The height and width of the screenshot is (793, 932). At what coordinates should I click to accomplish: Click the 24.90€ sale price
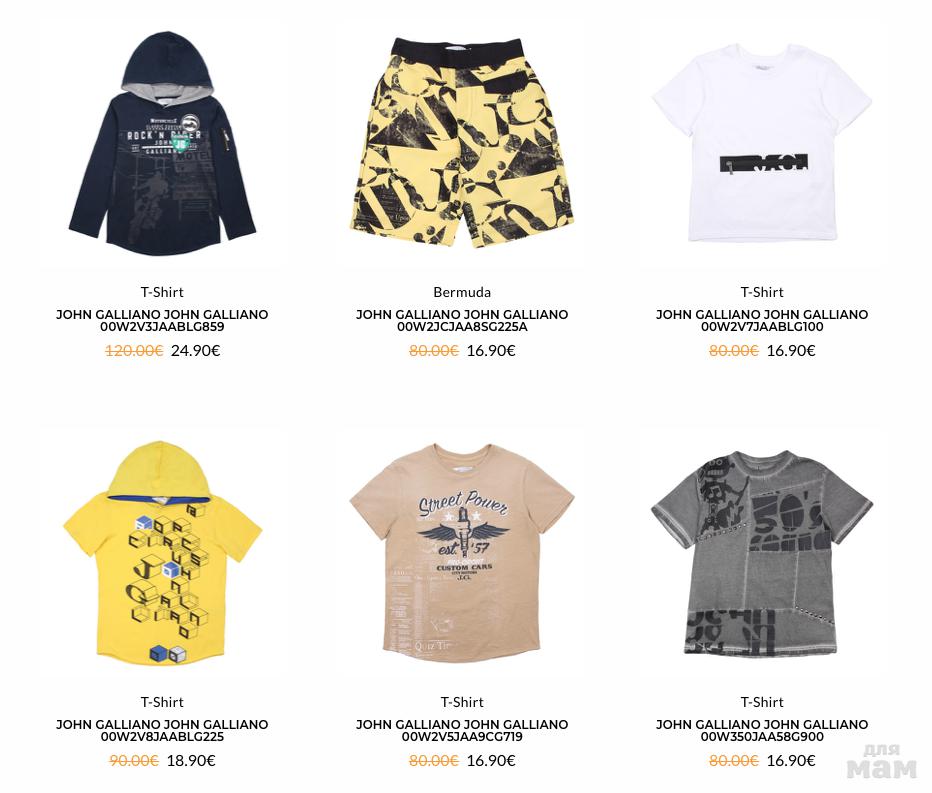coord(196,351)
